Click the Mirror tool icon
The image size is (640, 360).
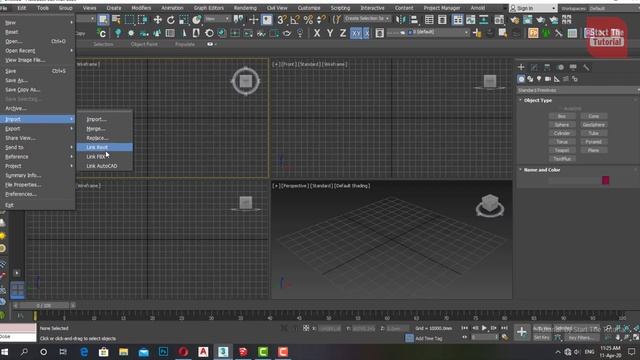pos(400,20)
